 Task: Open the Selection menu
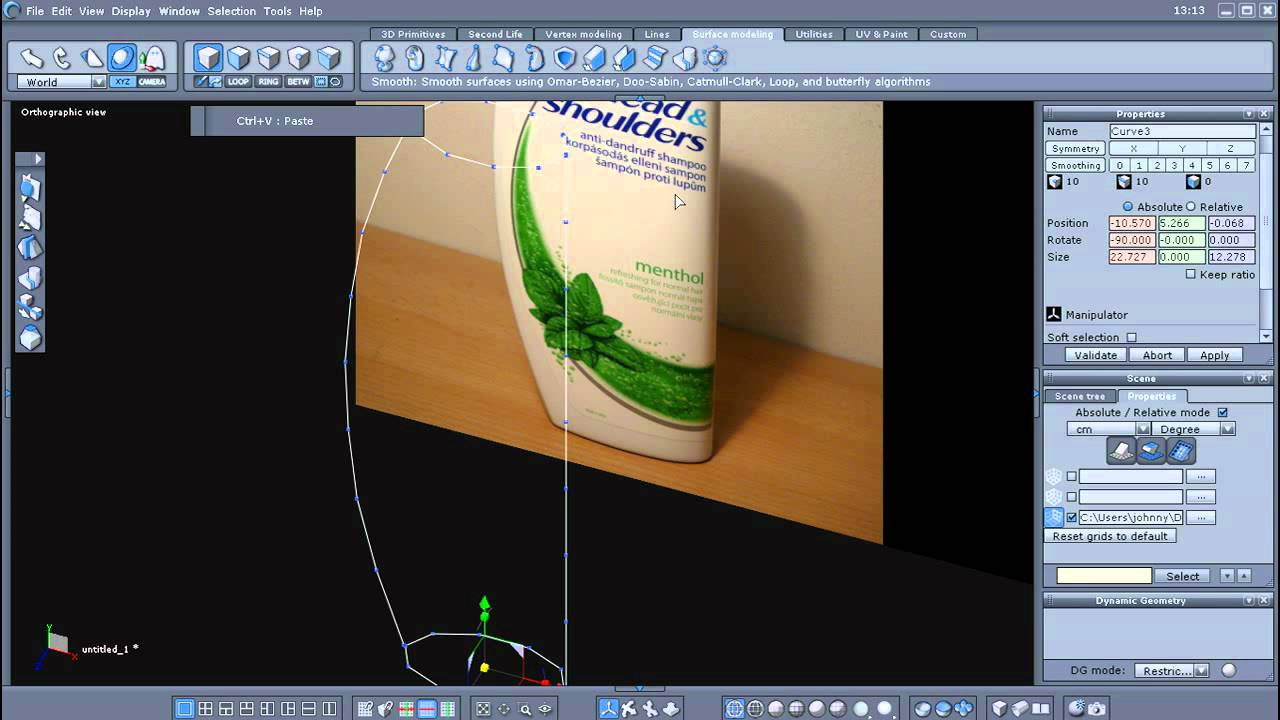pyautogui.click(x=232, y=11)
